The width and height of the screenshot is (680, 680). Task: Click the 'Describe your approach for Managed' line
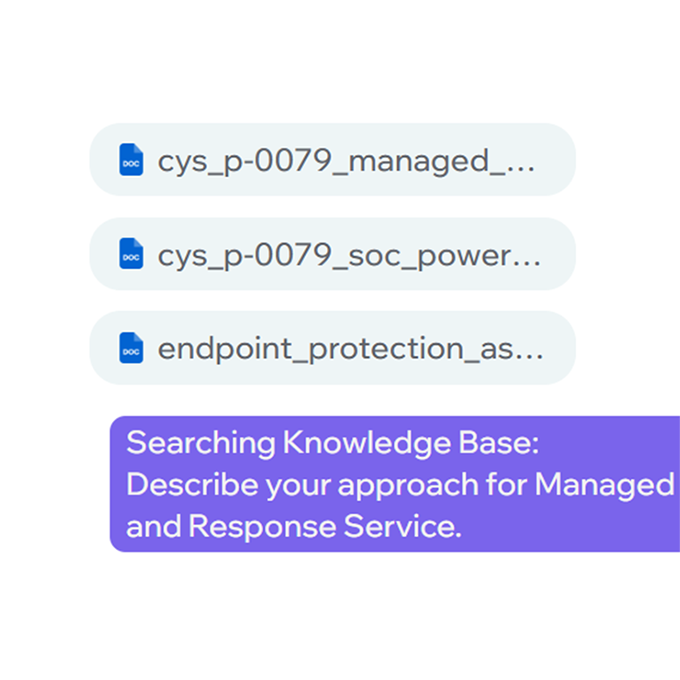[400, 485]
